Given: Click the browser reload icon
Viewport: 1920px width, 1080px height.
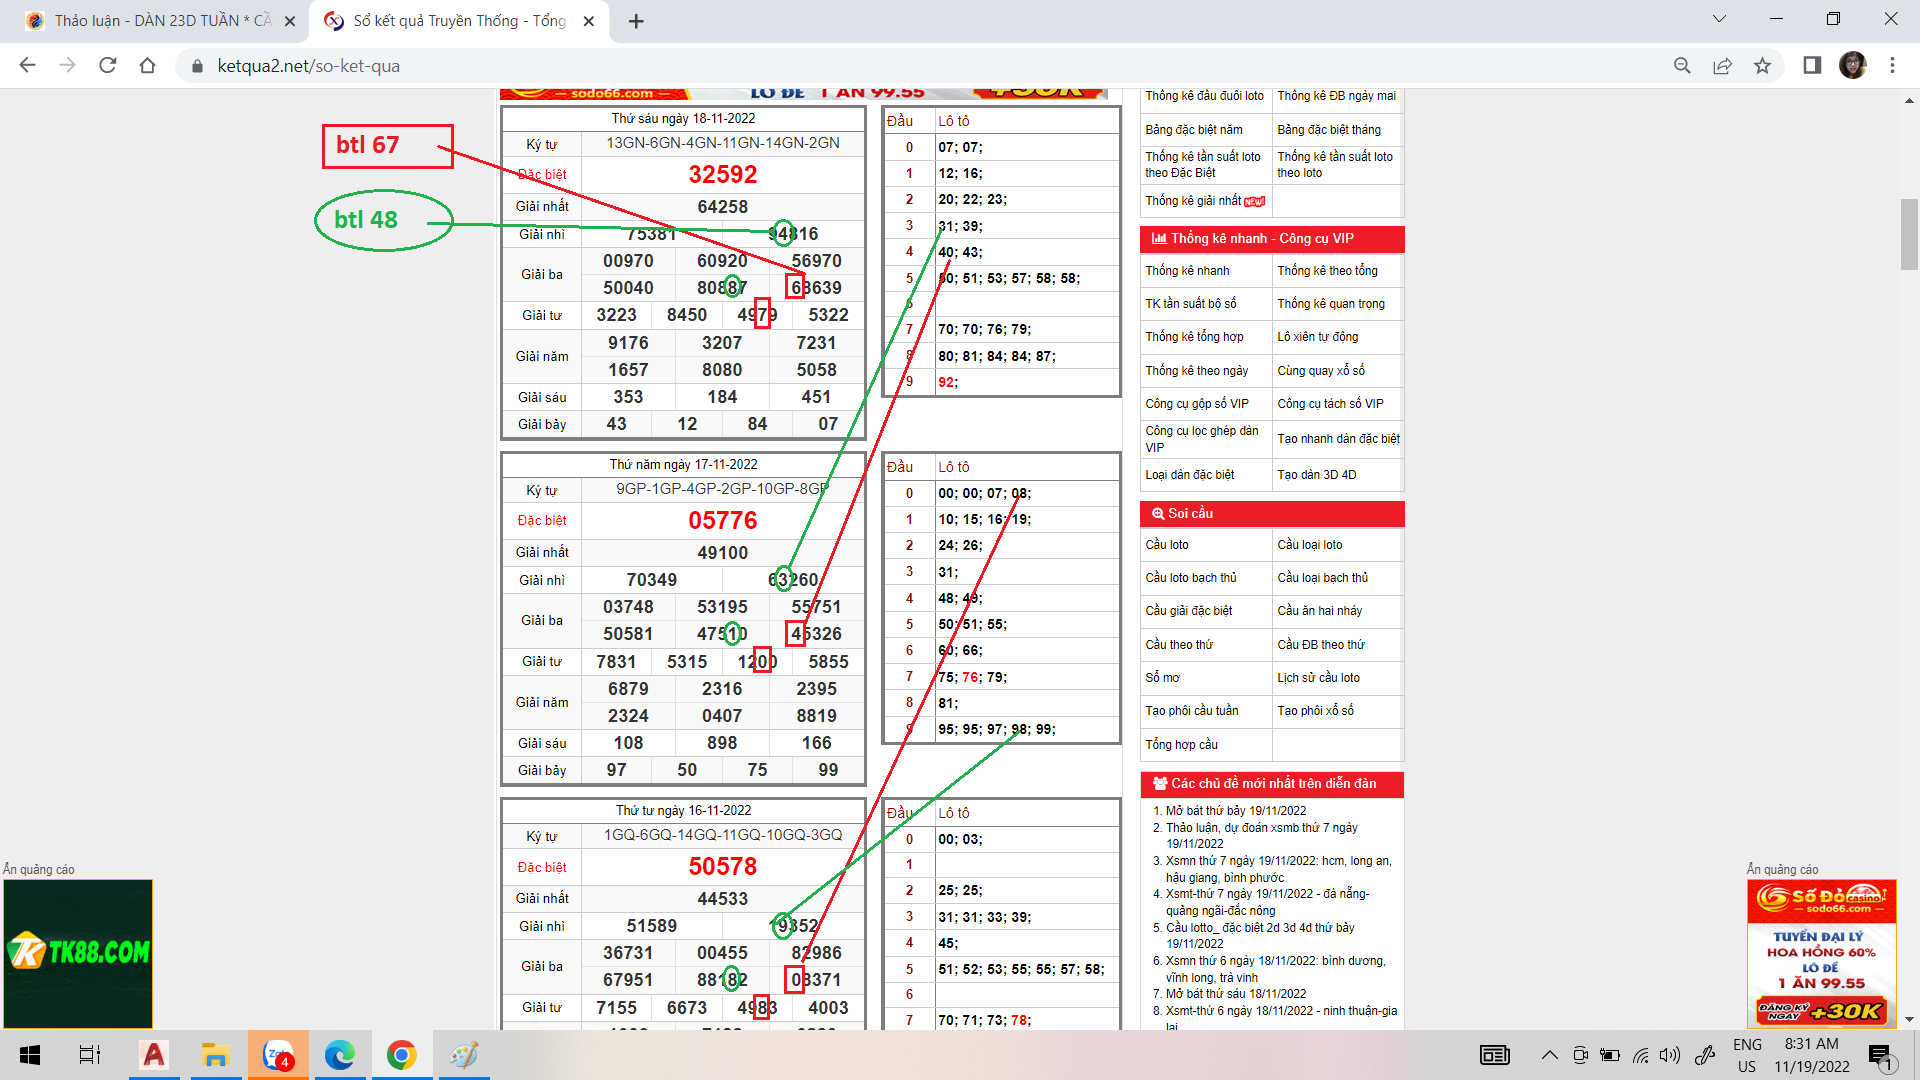Looking at the screenshot, I should click(x=108, y=65).
